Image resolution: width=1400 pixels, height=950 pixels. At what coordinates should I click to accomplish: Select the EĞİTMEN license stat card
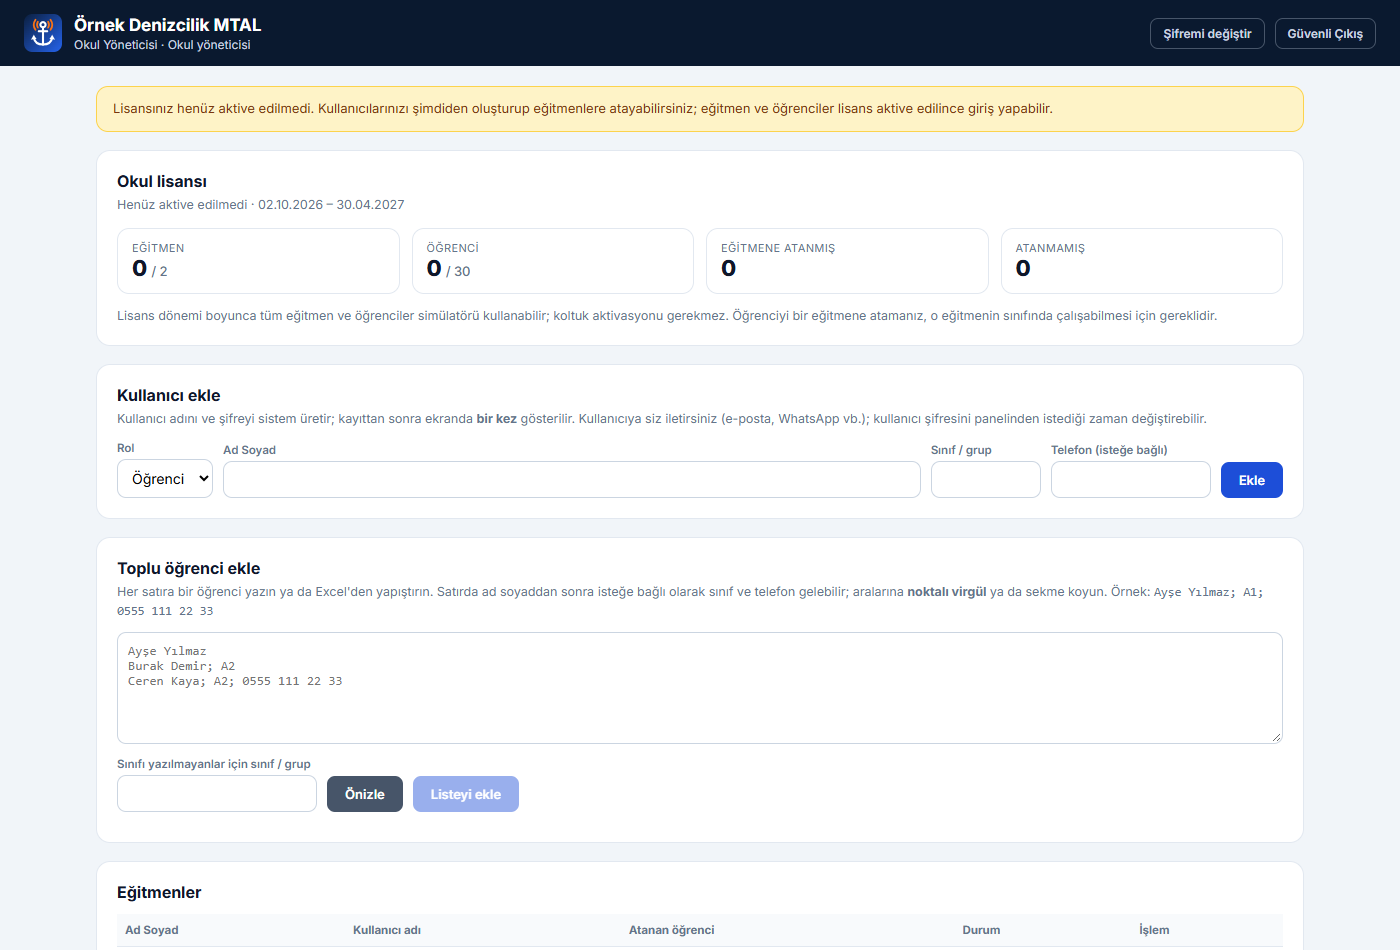258,261
